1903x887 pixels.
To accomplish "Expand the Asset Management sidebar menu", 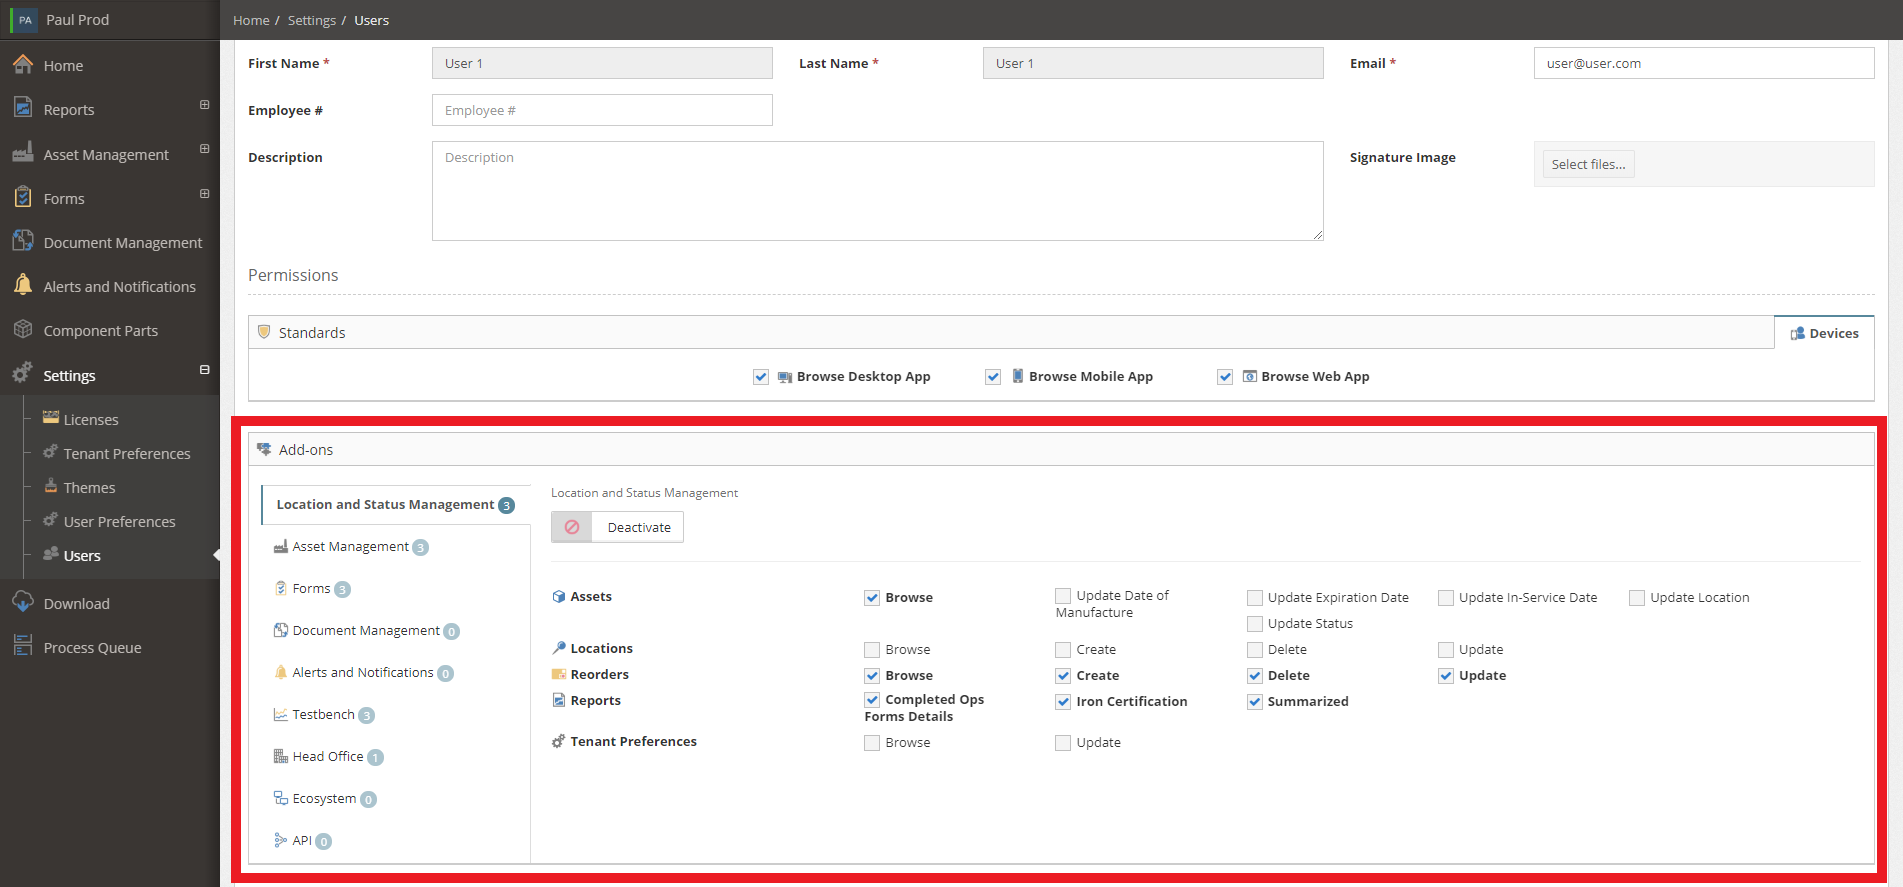I will (204, 149).
